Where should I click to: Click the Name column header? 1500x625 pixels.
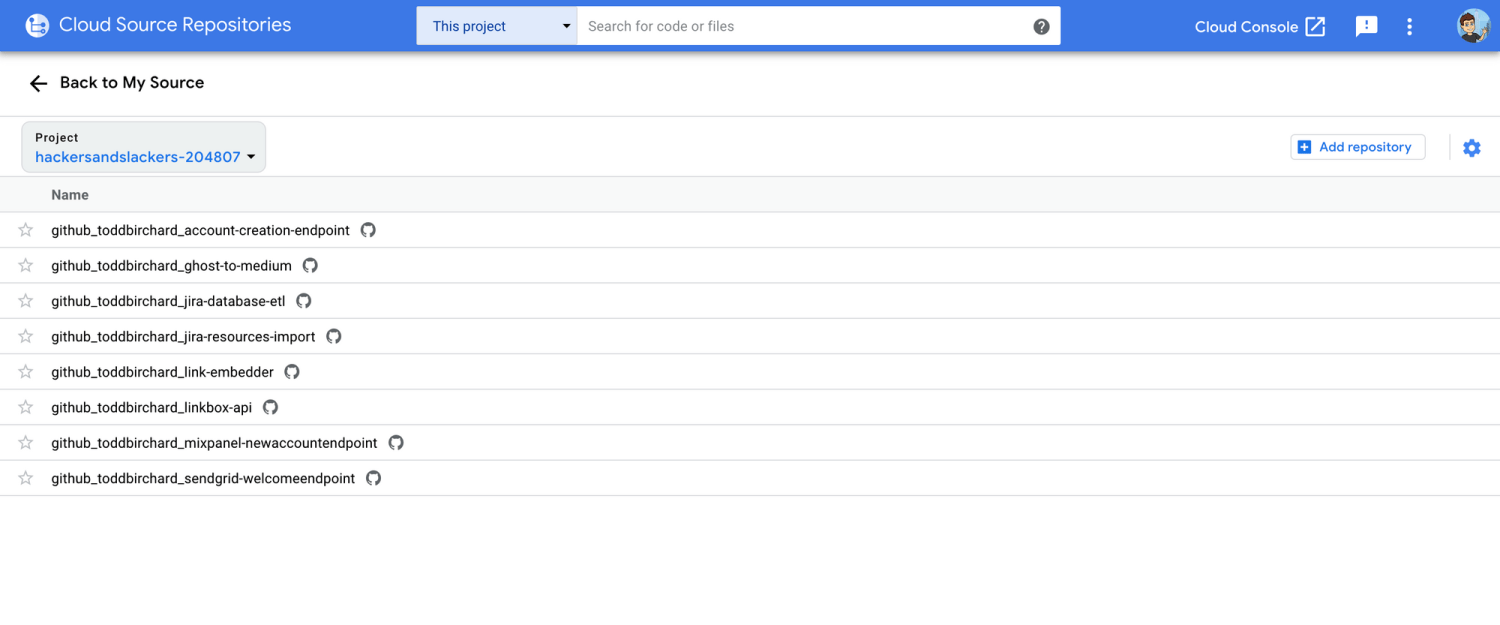[x=70, y=195]
